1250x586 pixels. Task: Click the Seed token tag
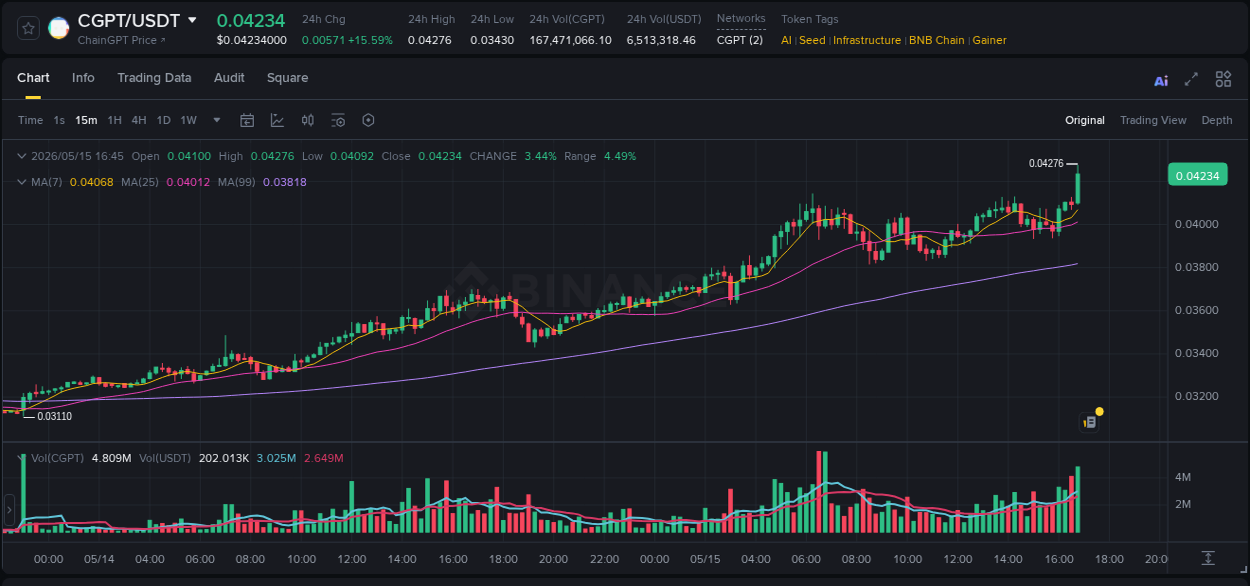point(812,40)
